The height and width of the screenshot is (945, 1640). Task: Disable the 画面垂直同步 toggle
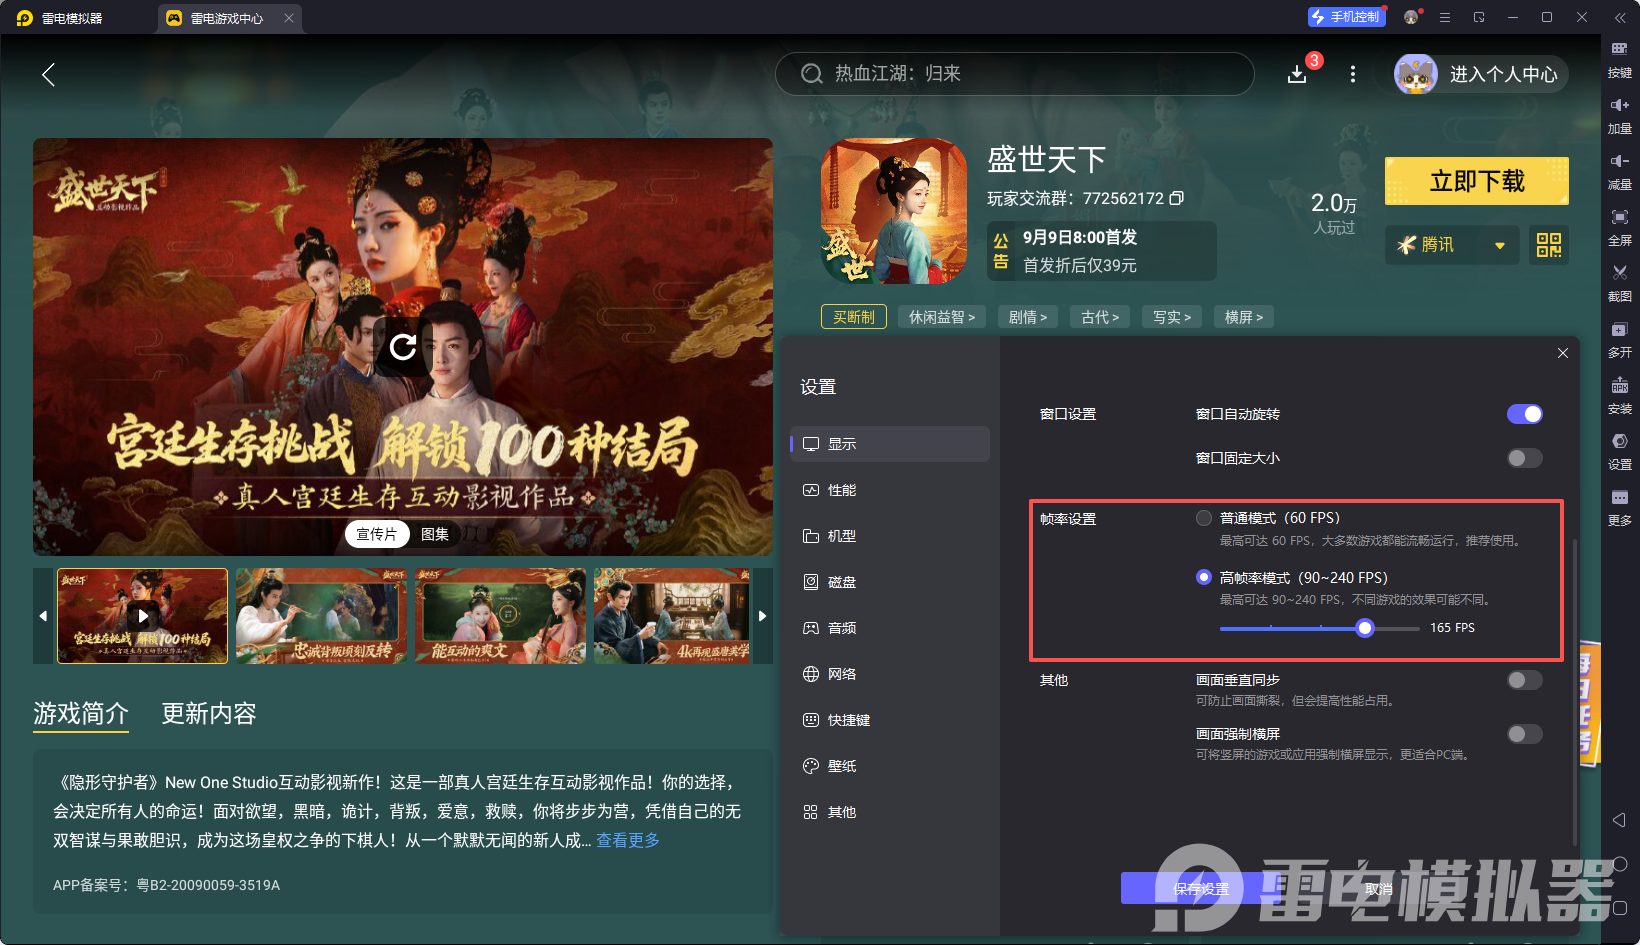1524,680
